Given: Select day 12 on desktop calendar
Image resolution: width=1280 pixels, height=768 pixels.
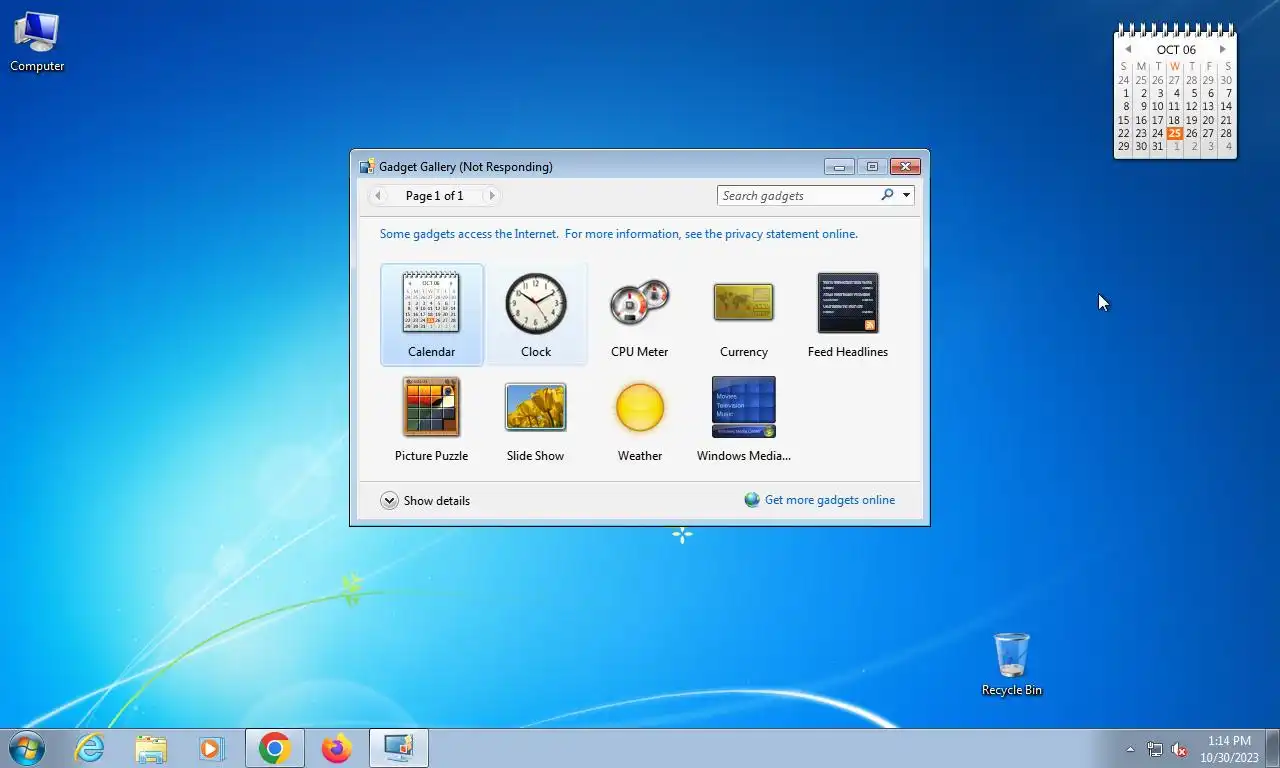Looking at the screenshot, I should point(1191,106).
